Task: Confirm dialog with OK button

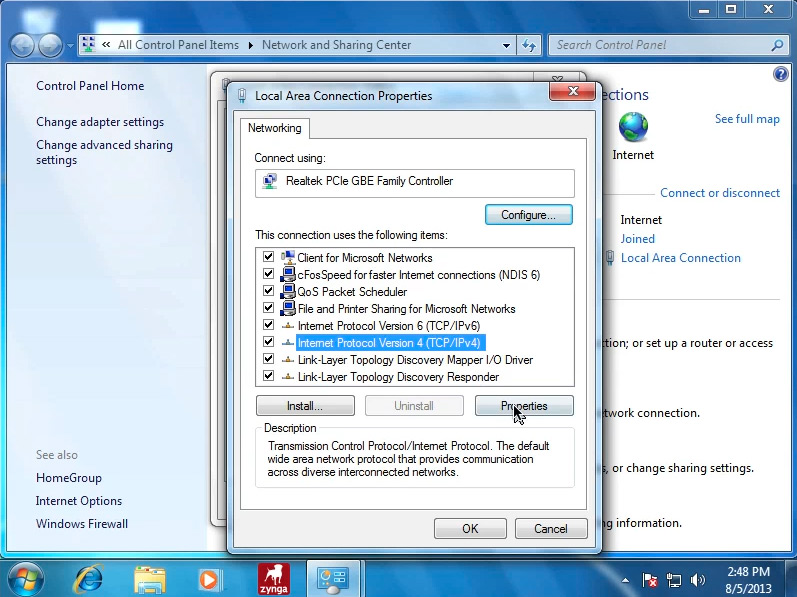Action: pos(470,528)
